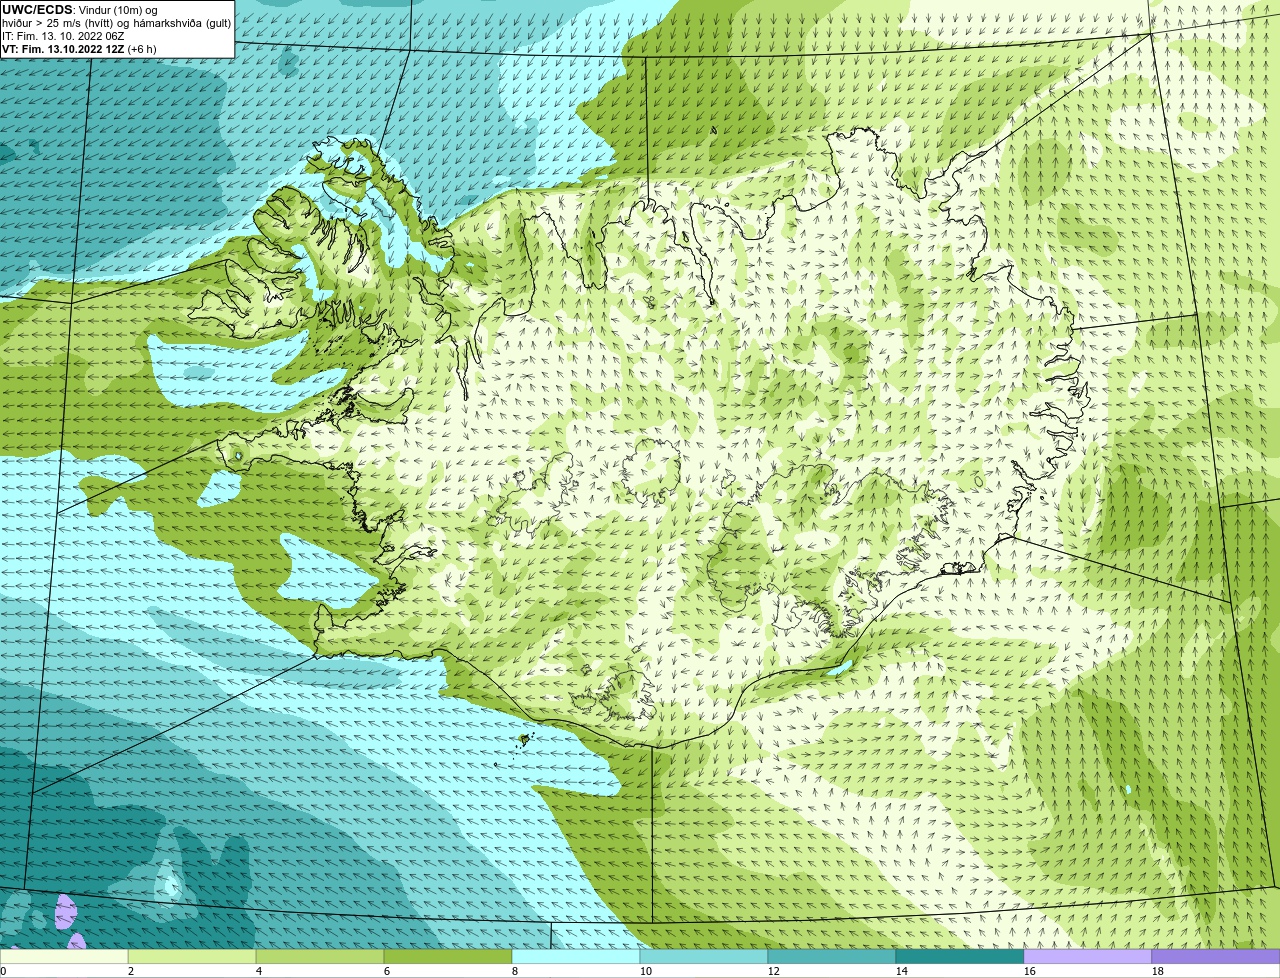This screenshot has height=978, width=1280.
Task: Click the dark teal 14–16 m/s legend swatch
Action: click(x=960, y=957)
